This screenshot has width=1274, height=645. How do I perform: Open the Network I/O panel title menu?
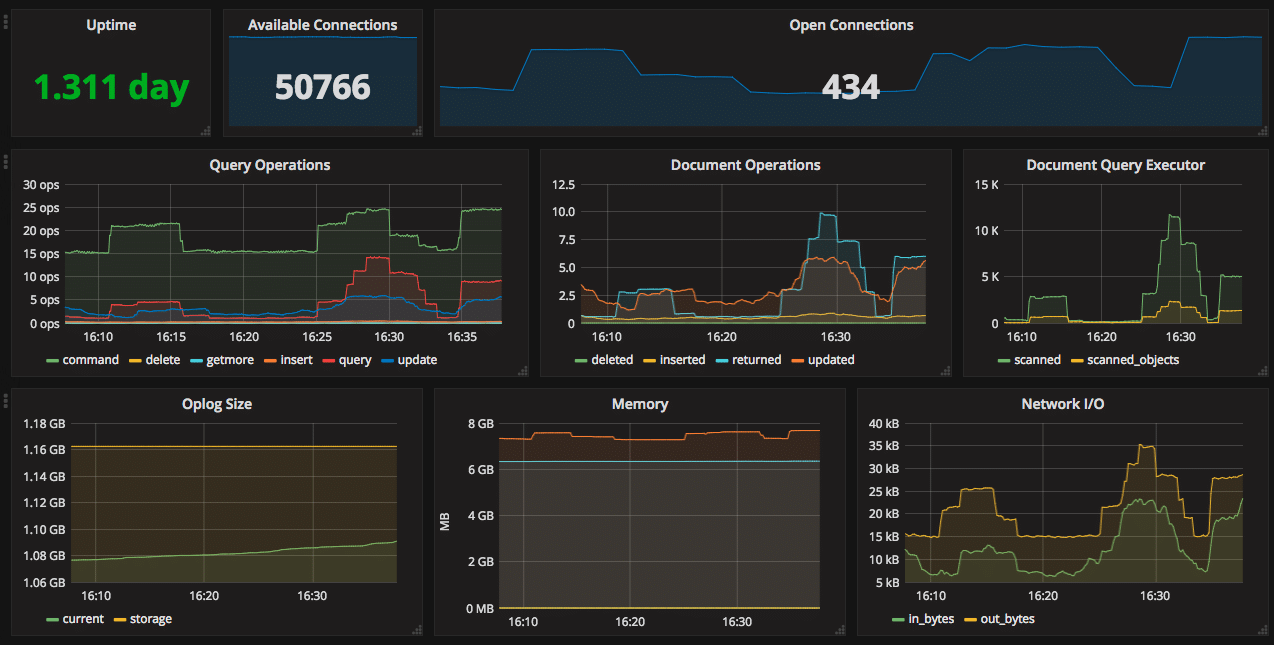pos(1063,403)
